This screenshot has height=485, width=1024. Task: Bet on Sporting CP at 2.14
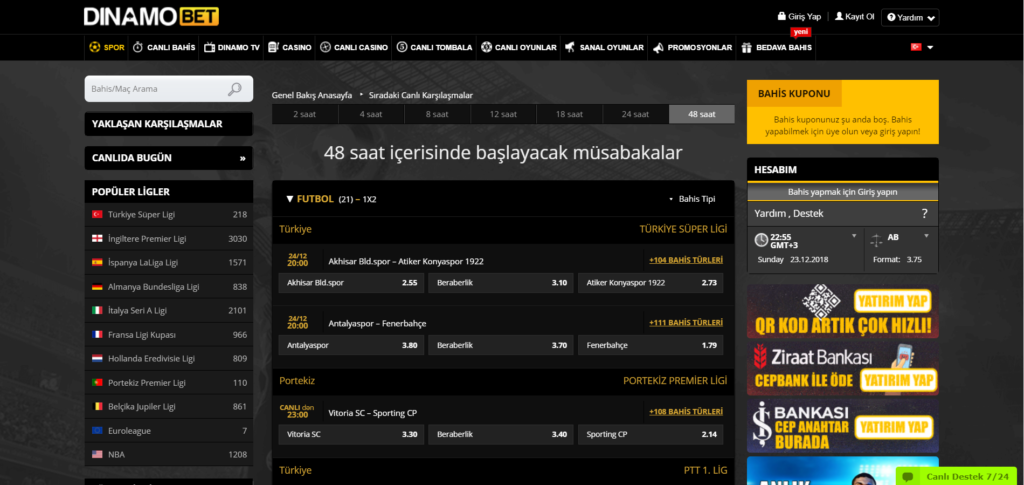tap(650, 434)
